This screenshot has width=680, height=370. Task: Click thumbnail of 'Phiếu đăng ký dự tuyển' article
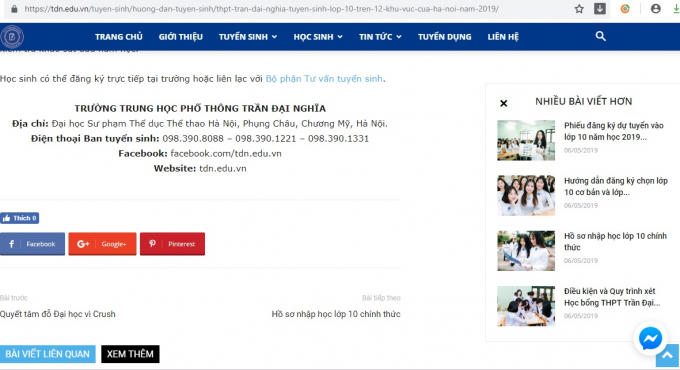click(x=526, y=140)
